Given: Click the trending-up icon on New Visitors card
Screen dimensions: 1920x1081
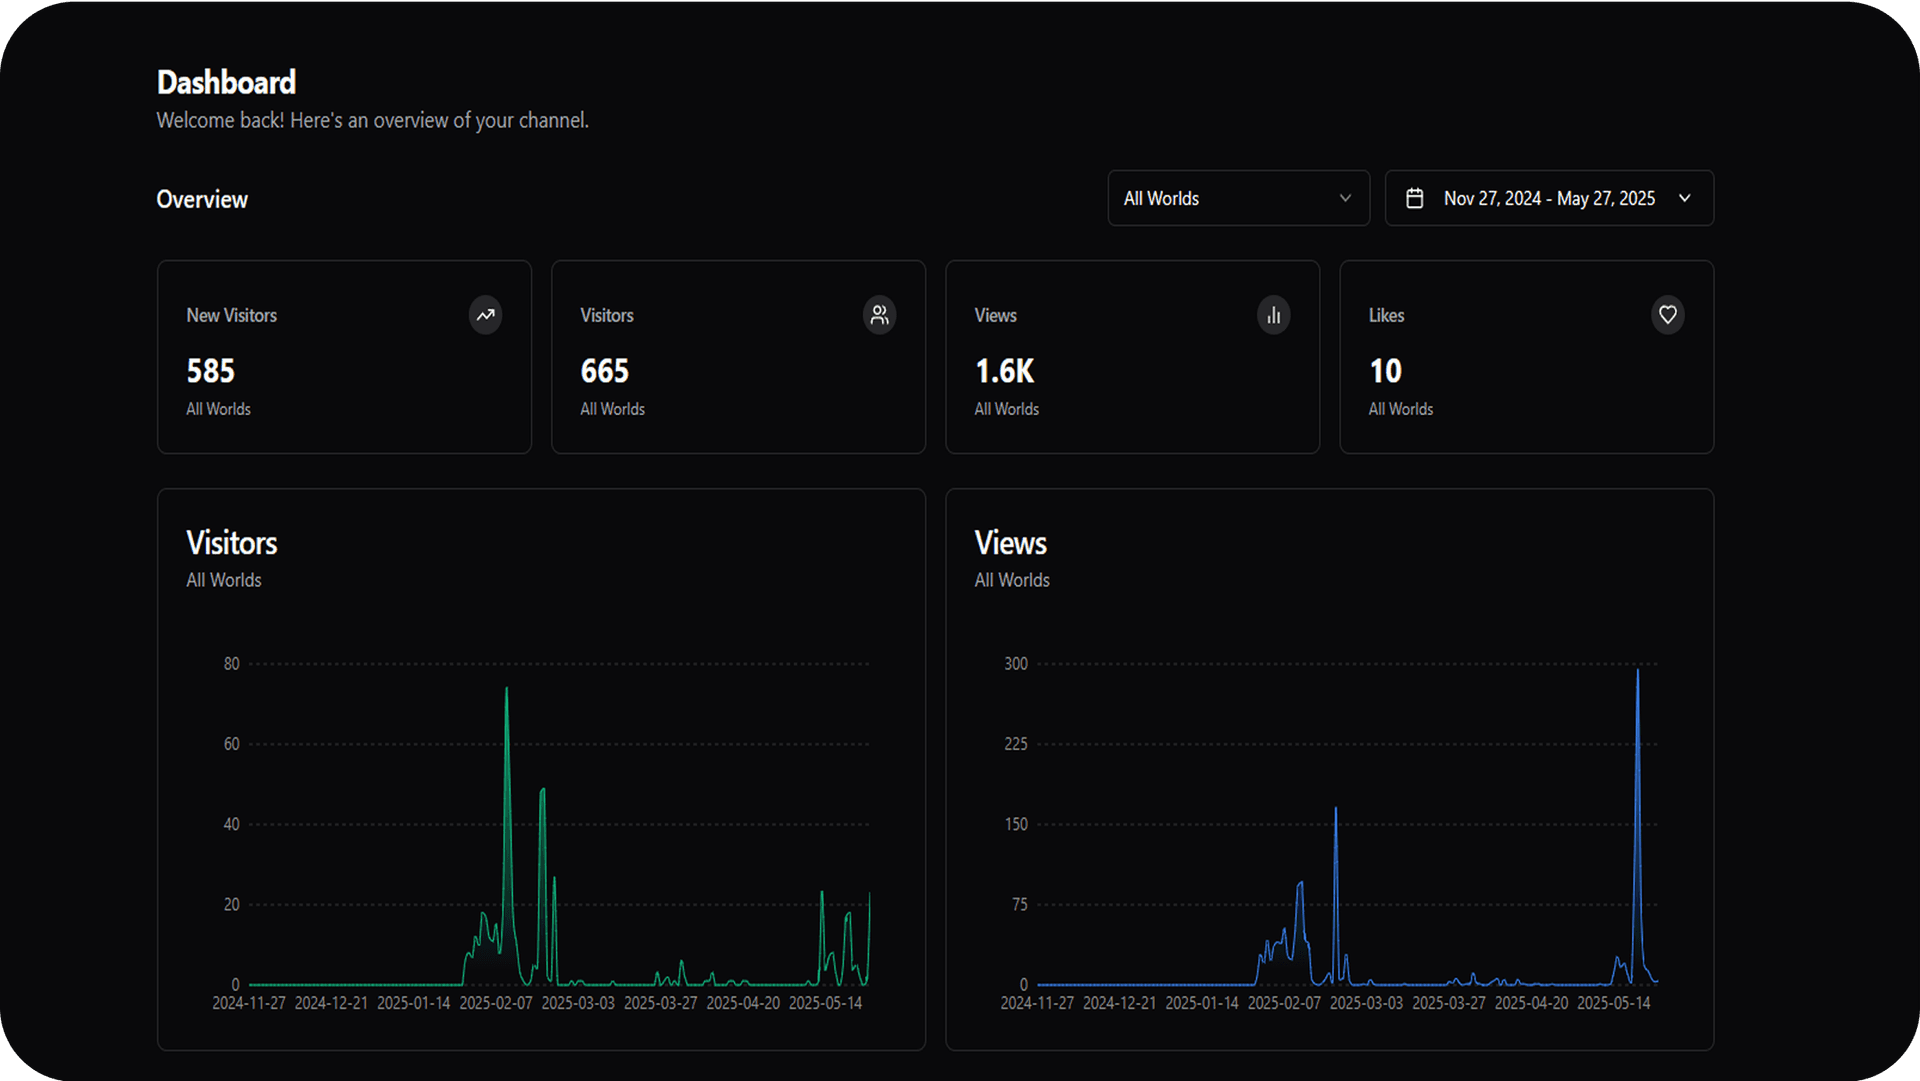Looking at the screenshot, I should pyautogui.click(x=485, y=315).
